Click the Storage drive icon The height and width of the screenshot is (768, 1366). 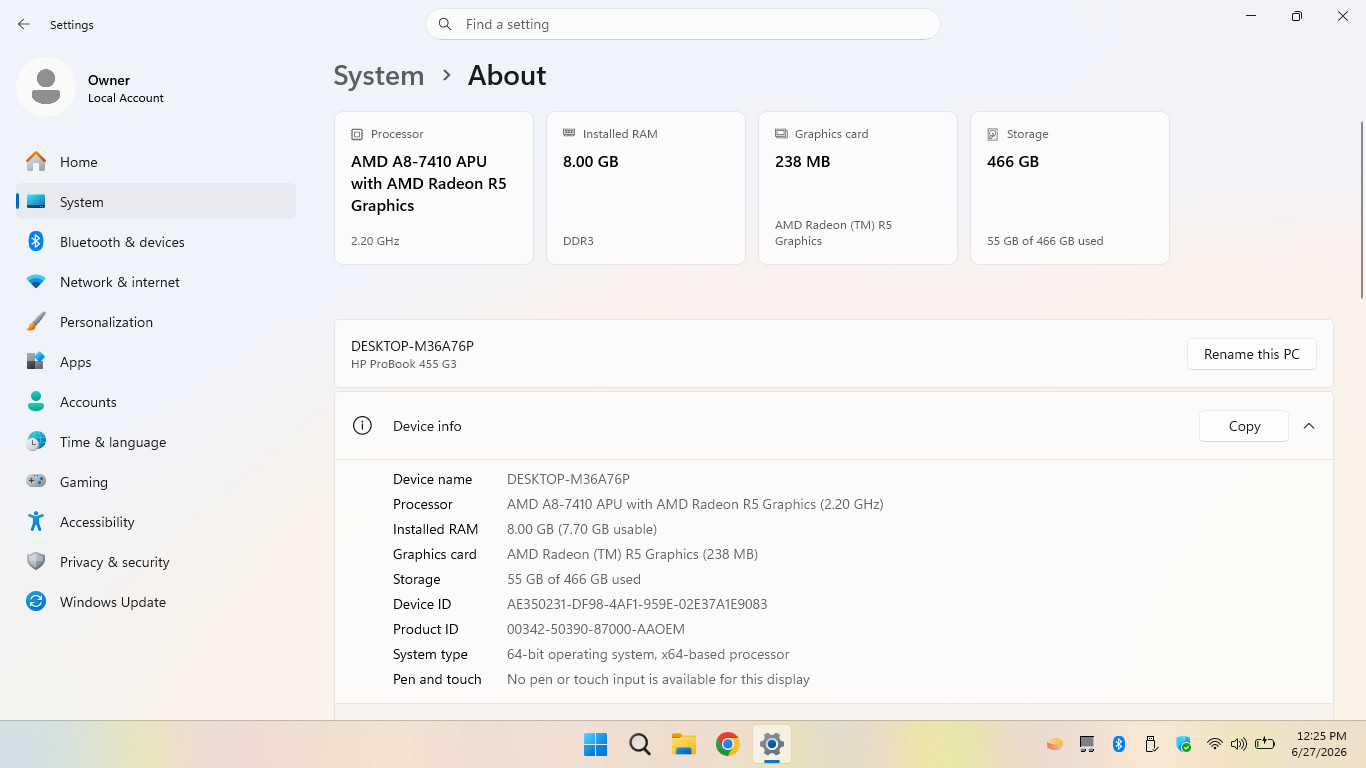pyautogui.click(x=993, y=134)
